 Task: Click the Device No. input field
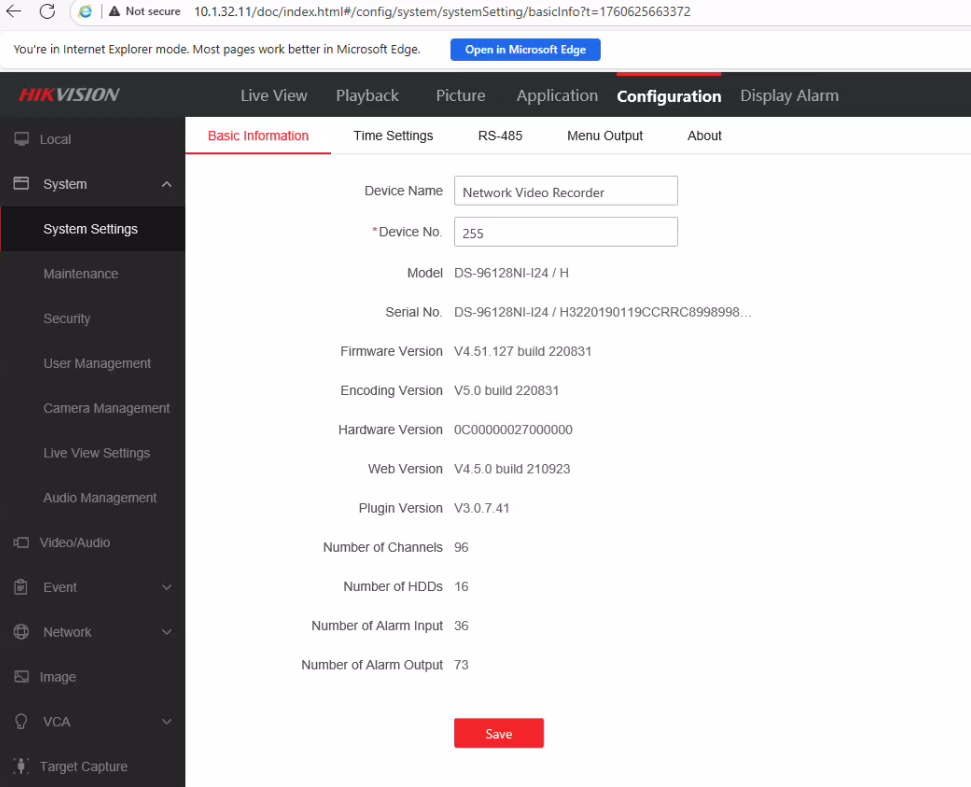[566, 232]
